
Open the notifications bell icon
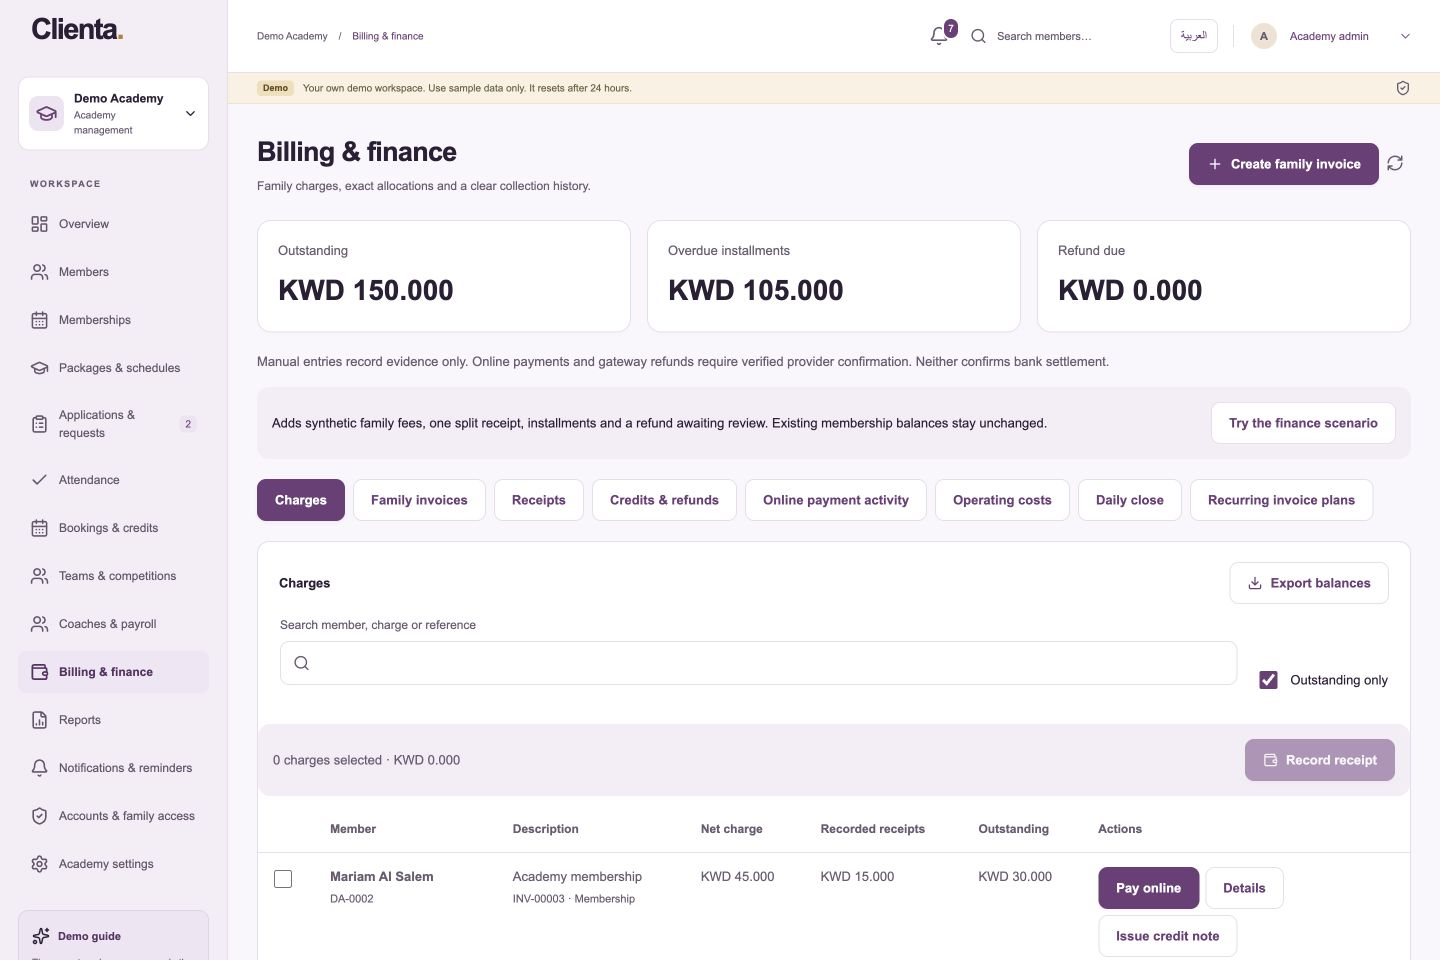point(939,36)
